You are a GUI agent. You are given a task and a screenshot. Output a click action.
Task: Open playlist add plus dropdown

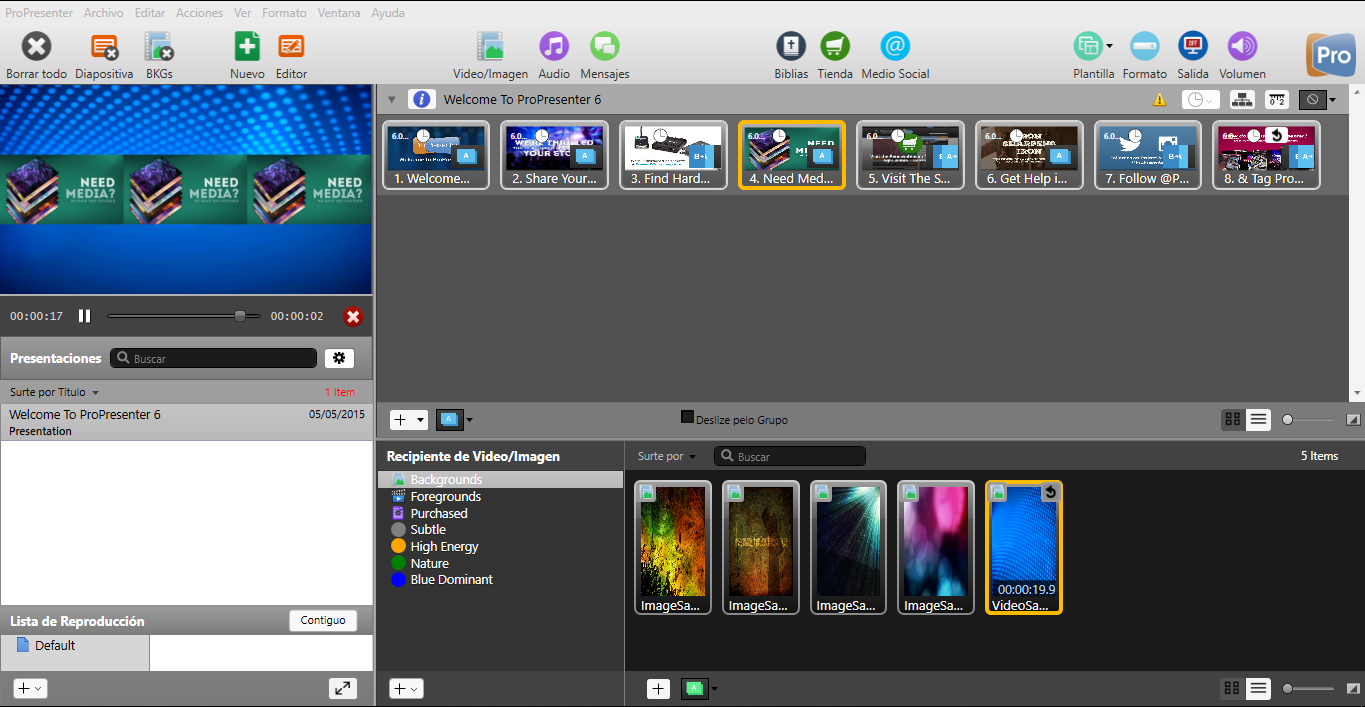tap(30, 688)
